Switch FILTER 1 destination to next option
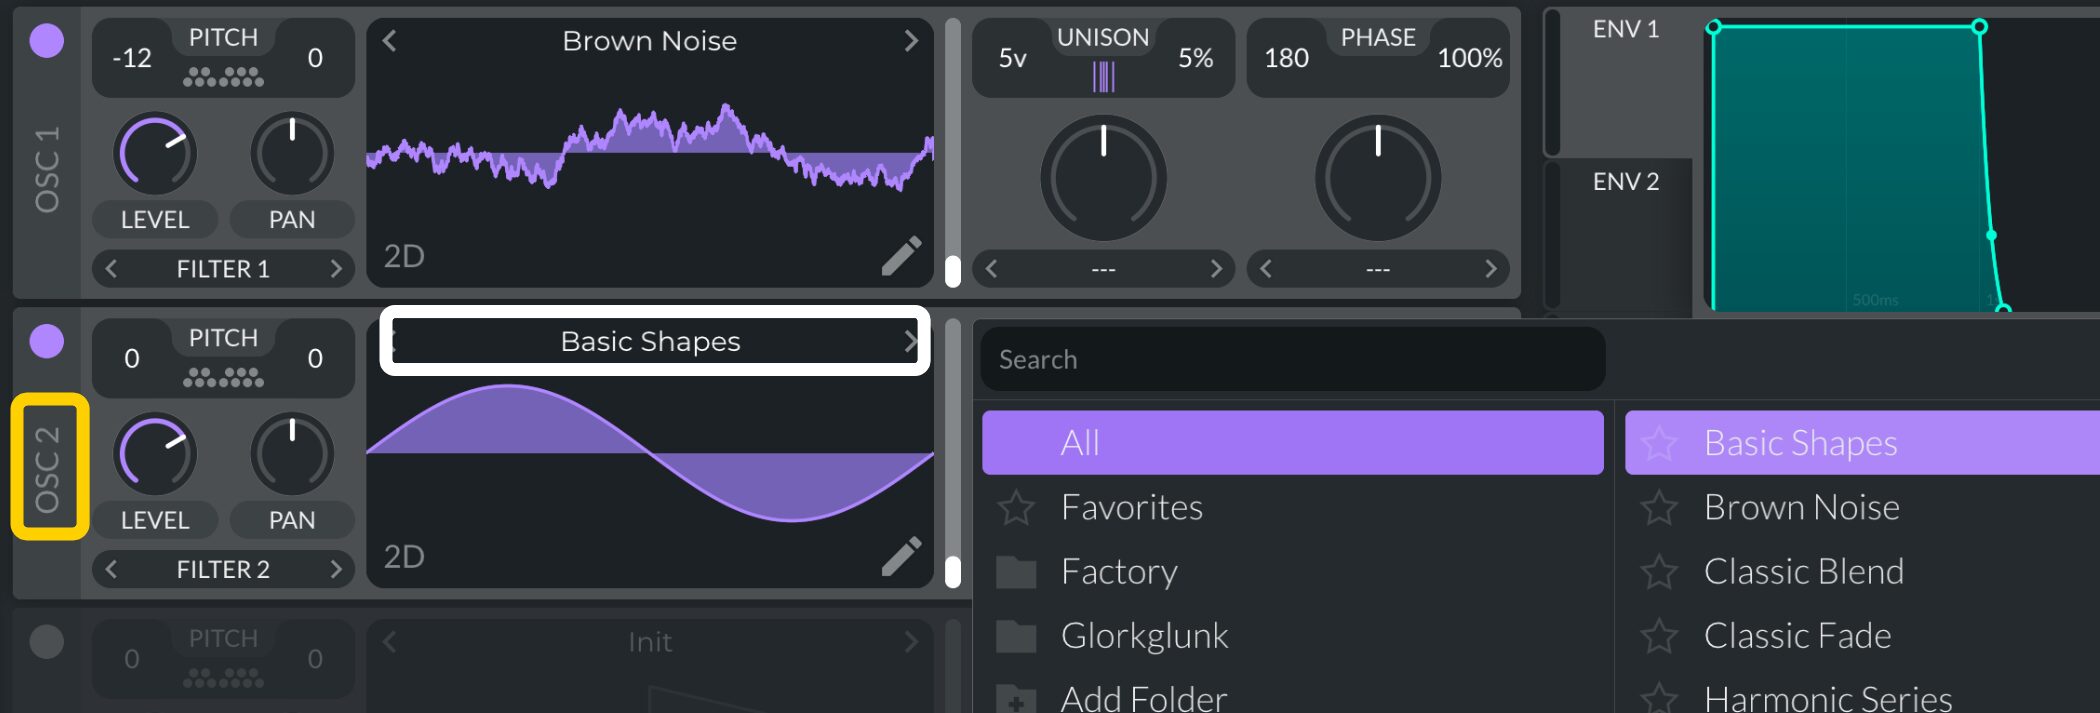The height and width of the screenshot is (713, 2100). coord(336,269)
